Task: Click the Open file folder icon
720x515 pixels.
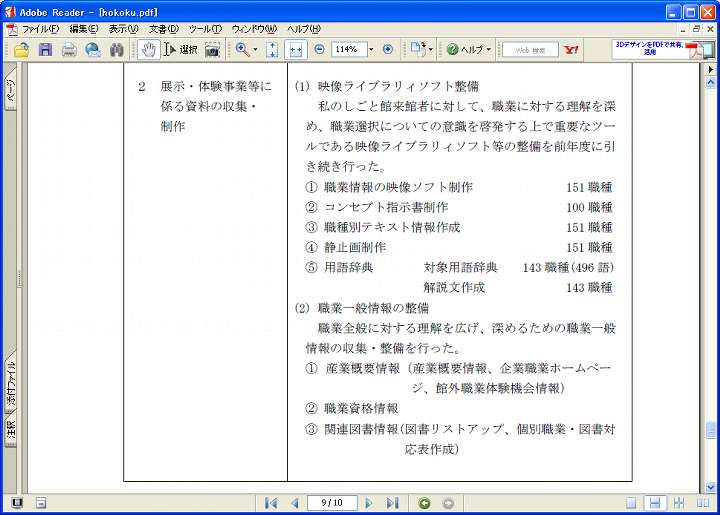Action: click(x=21, y=49)
